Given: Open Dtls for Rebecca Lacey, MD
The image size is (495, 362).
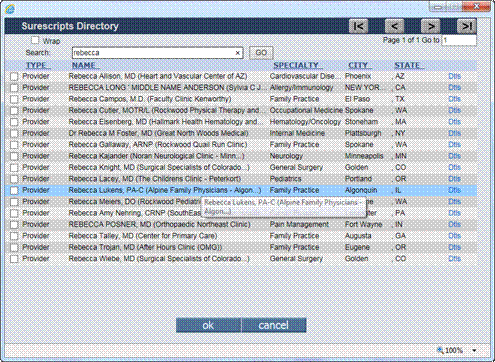Looking at the screenshot, I should pyautogui.click(x=454, y=179).
